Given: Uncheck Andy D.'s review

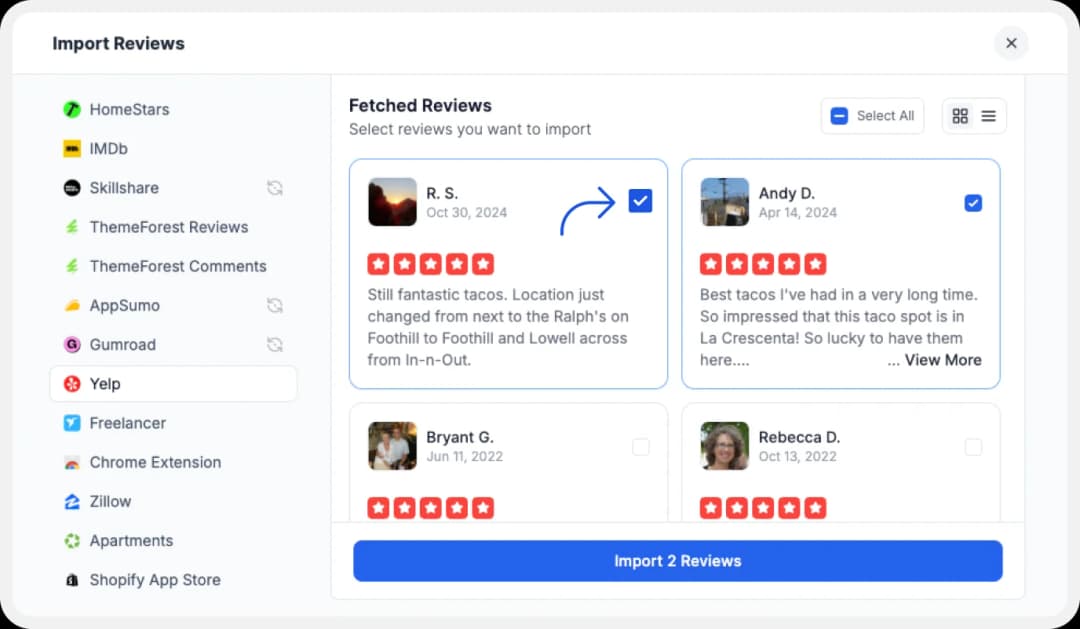Looking at the screenshot, I should [x=973, y=203].
